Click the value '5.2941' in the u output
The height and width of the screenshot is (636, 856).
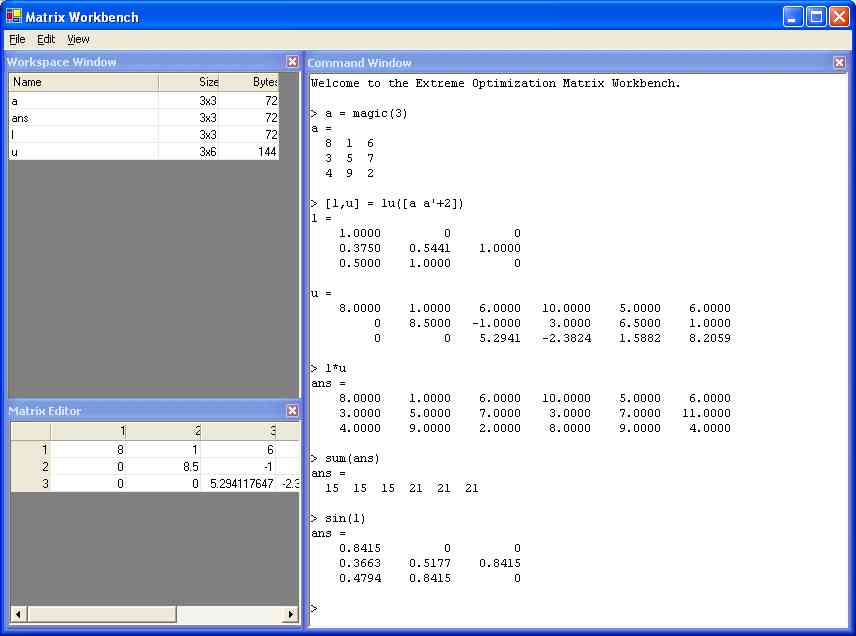coord(500,338)
